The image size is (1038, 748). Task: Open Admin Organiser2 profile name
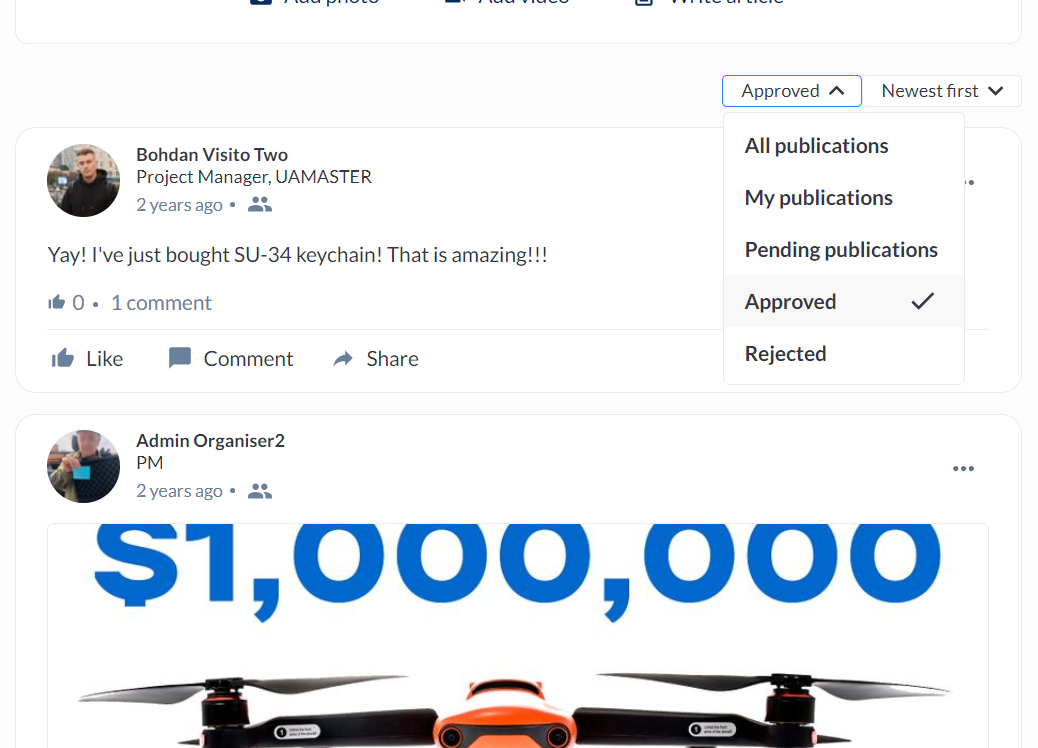(211, 440)
